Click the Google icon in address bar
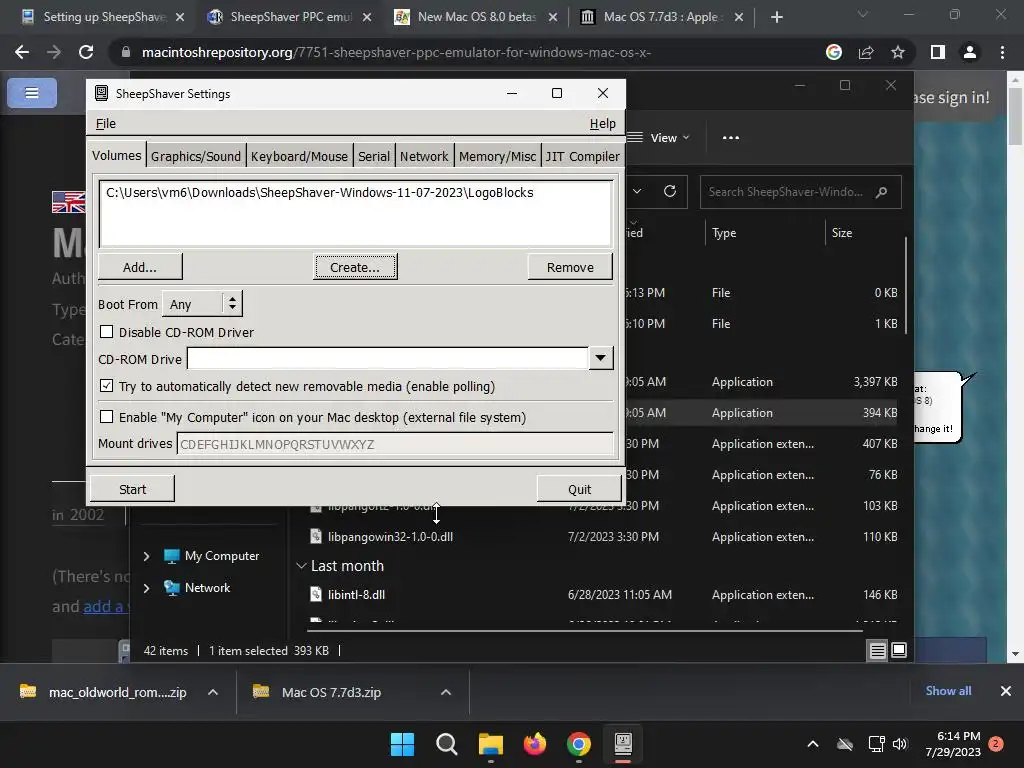1024x768 pixels. 834,52
